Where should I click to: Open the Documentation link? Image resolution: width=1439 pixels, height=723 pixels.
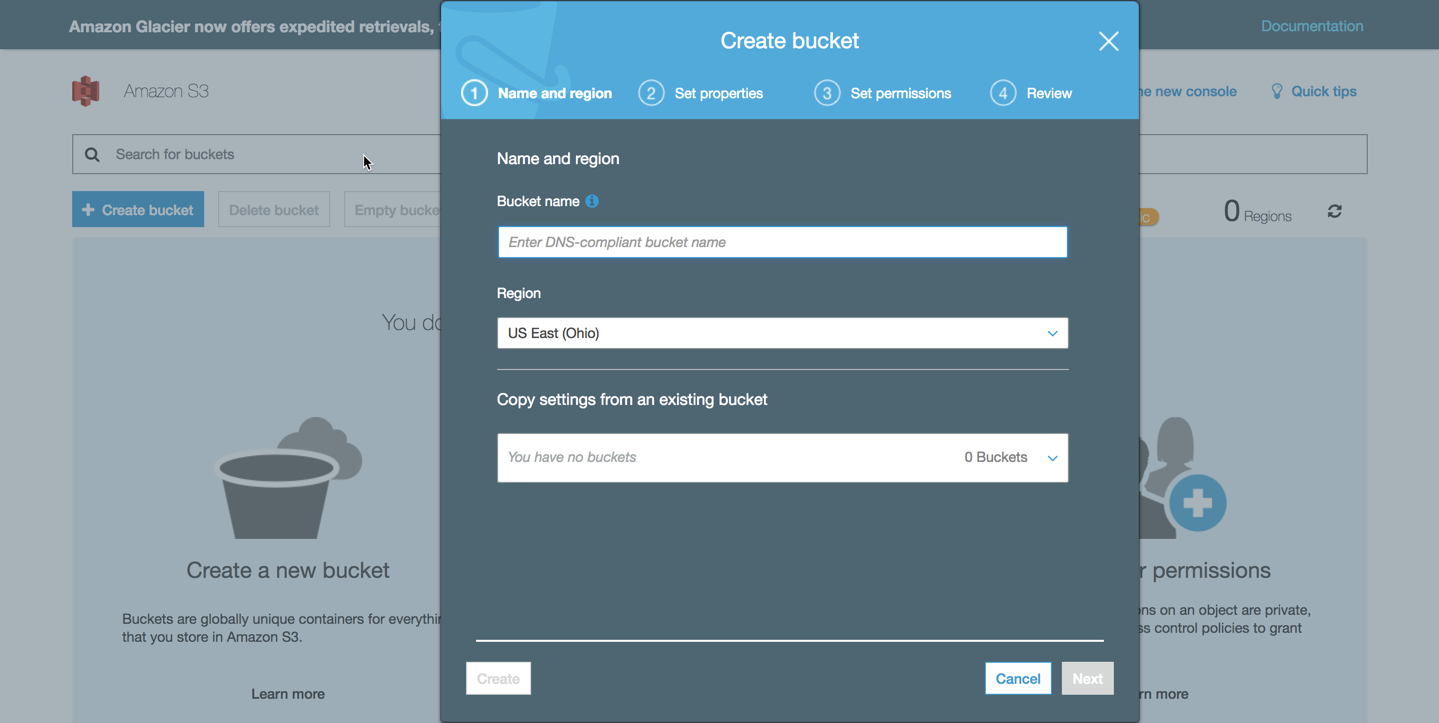pos(1311,26)
